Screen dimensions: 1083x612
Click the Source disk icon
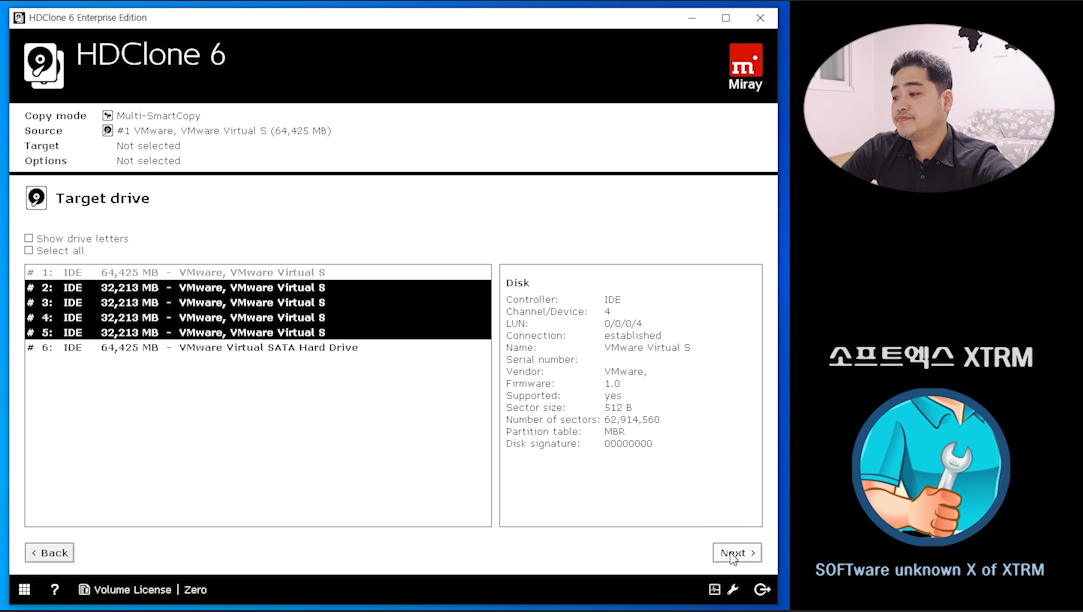pyautogui.click(x=107, y=131)
